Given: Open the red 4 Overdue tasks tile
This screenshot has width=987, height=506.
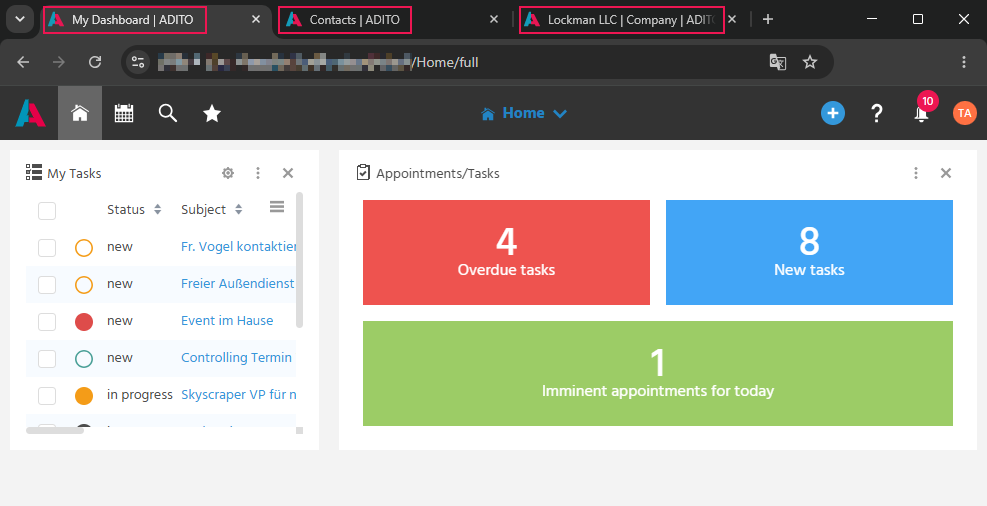Looking at the screenshot, I should tap(506, 252).
